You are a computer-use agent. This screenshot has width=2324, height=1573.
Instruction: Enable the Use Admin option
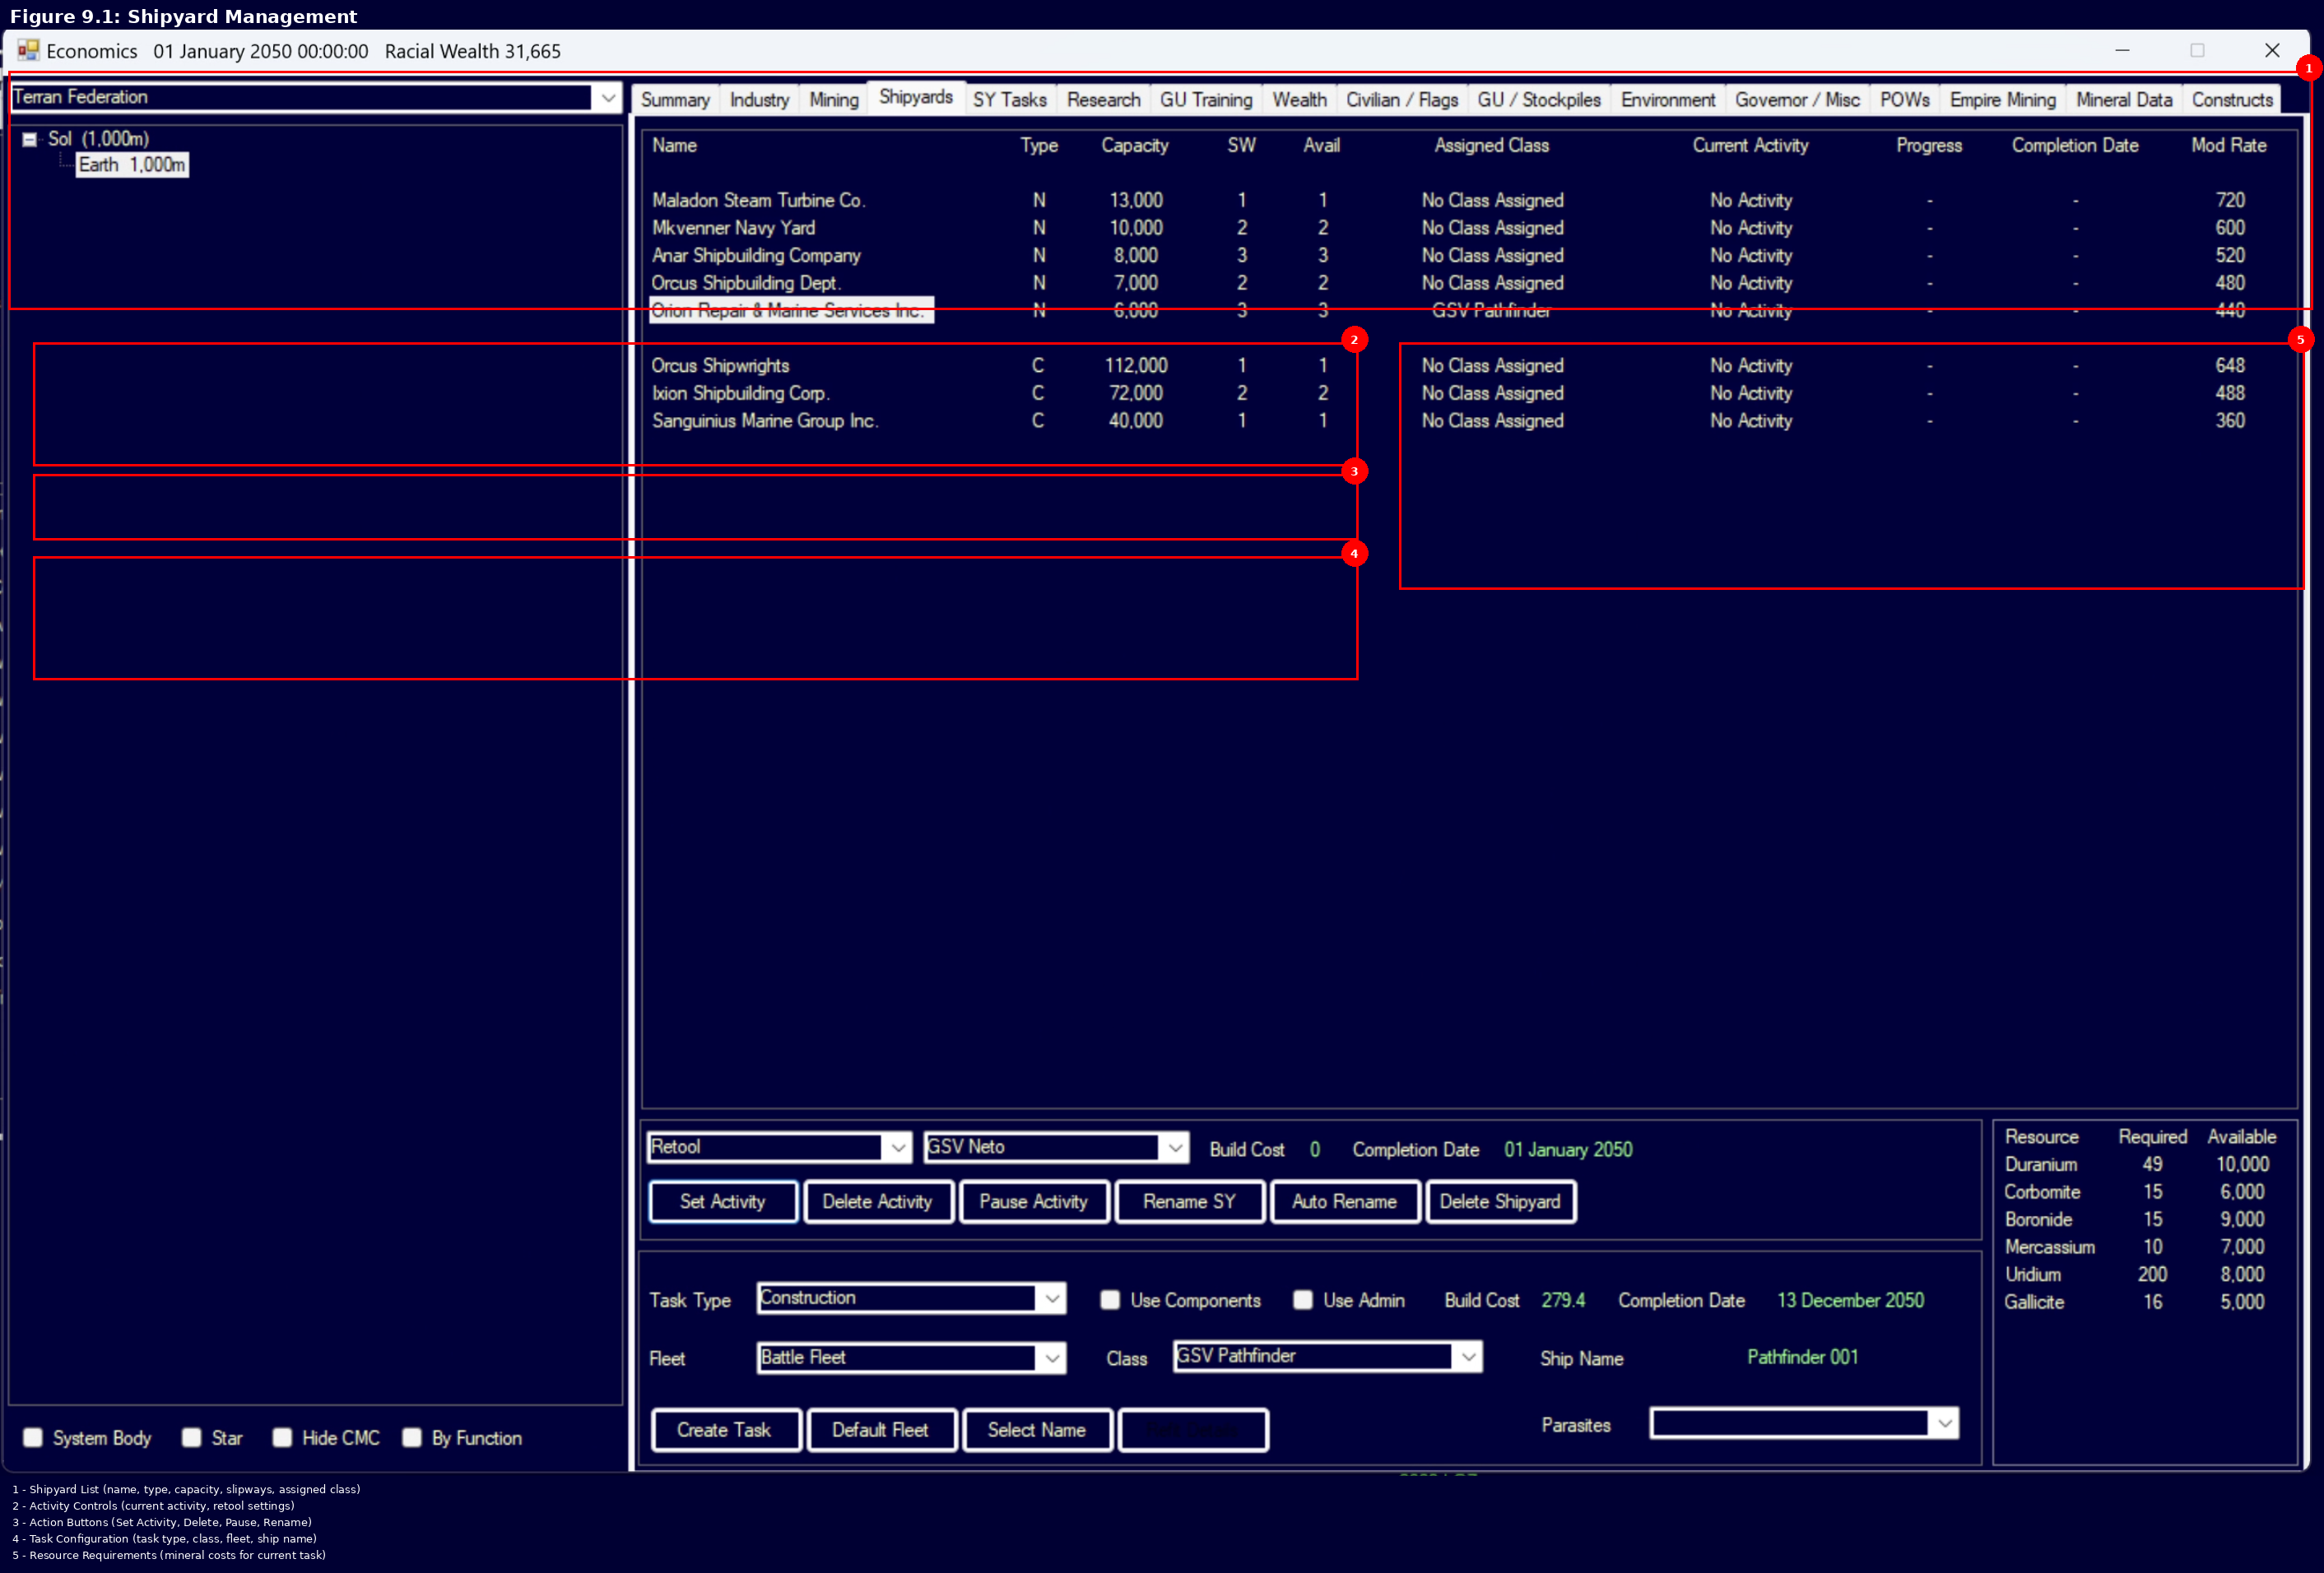[1303, 1299]
